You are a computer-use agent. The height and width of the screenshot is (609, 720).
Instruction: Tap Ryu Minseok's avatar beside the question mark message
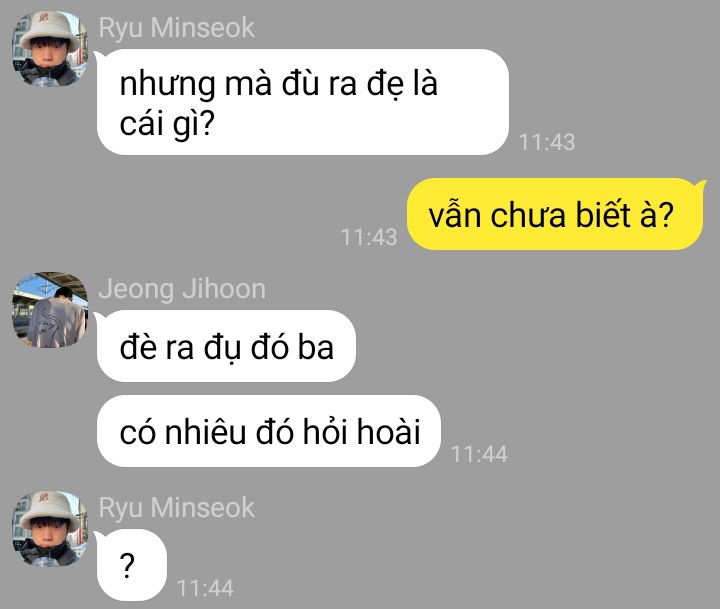tap(50, 528)
